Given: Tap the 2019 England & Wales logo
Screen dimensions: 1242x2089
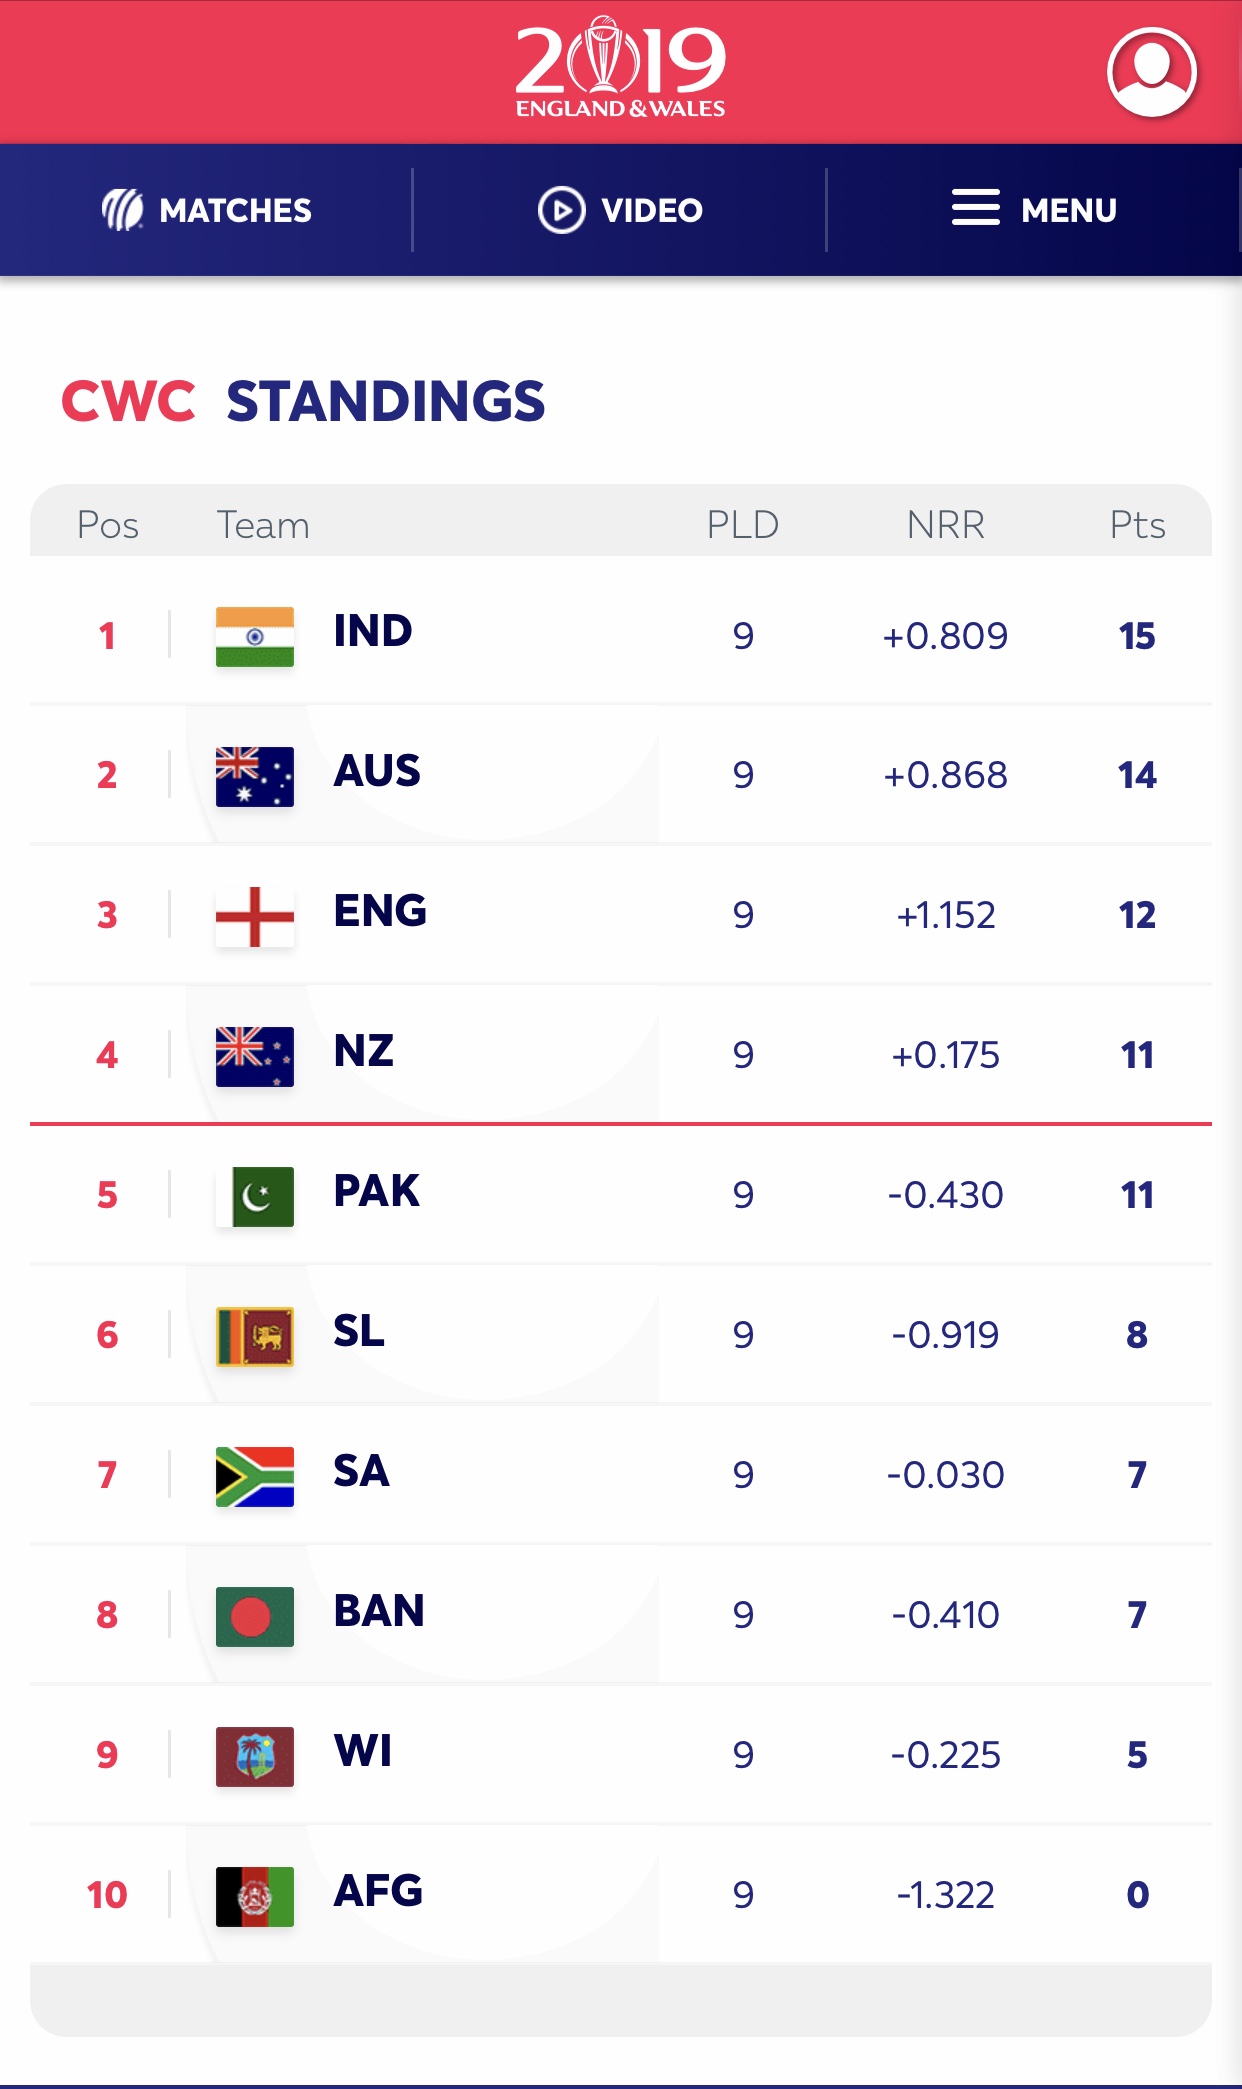Looking at the screenshot, I should tap(620, 68).
